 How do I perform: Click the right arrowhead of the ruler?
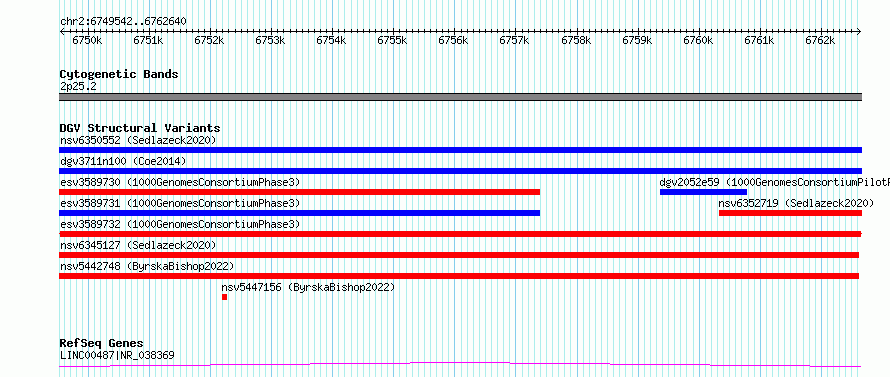point(859,32)
